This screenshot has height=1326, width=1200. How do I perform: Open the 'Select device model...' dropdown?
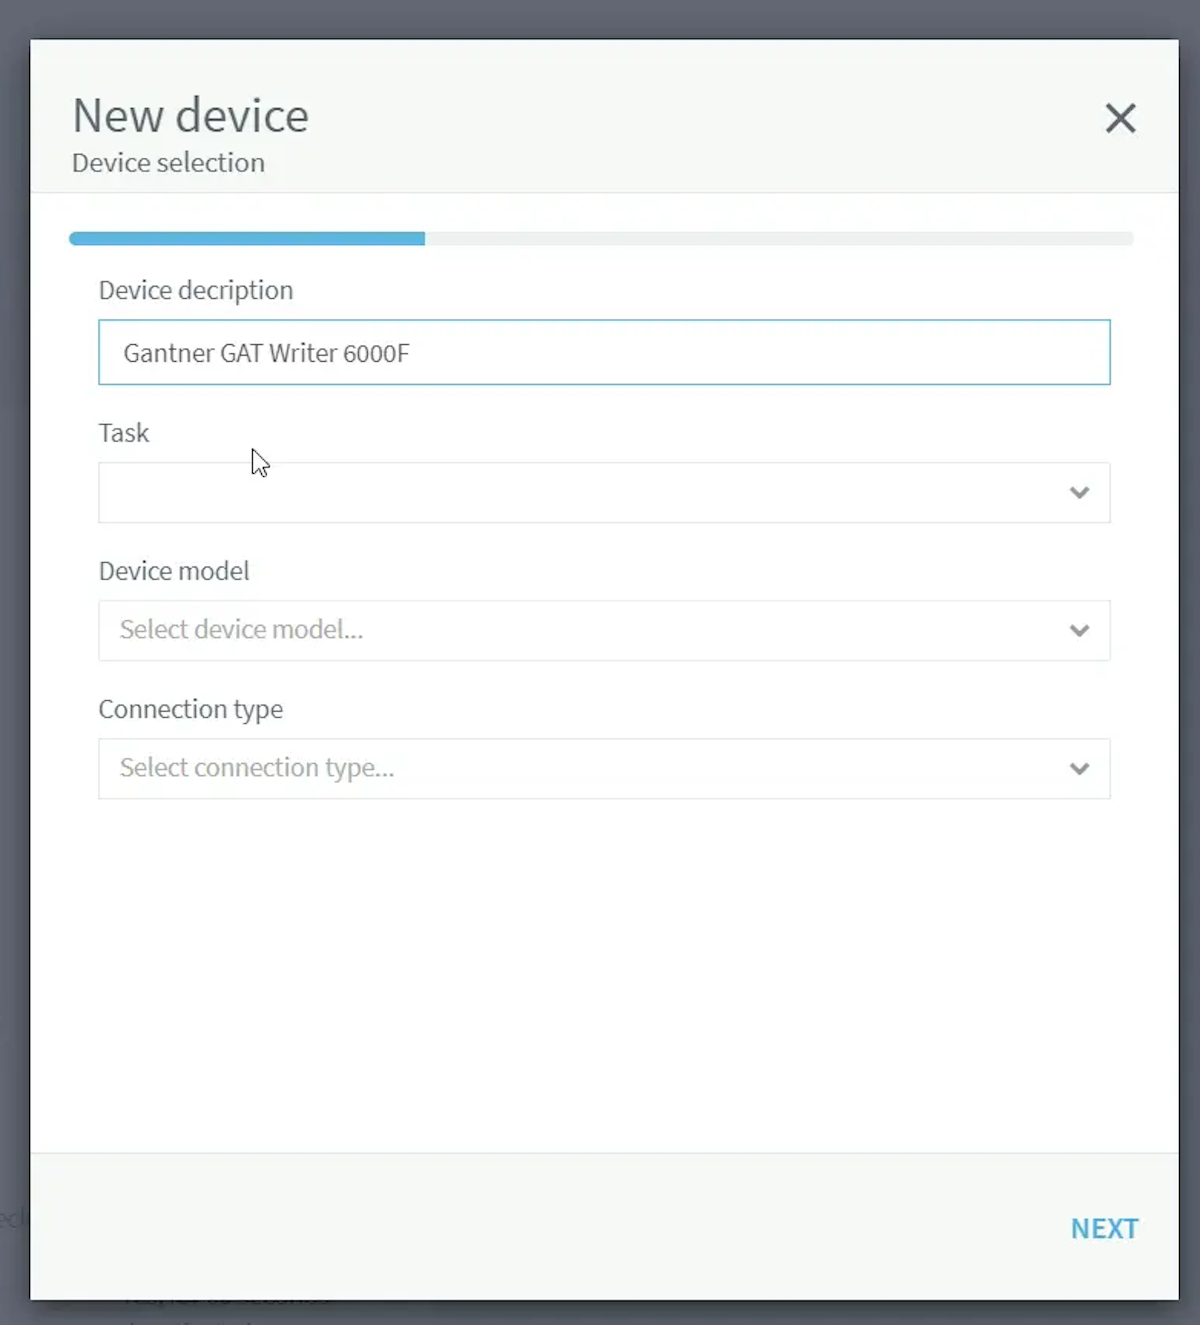click(604, 630)
